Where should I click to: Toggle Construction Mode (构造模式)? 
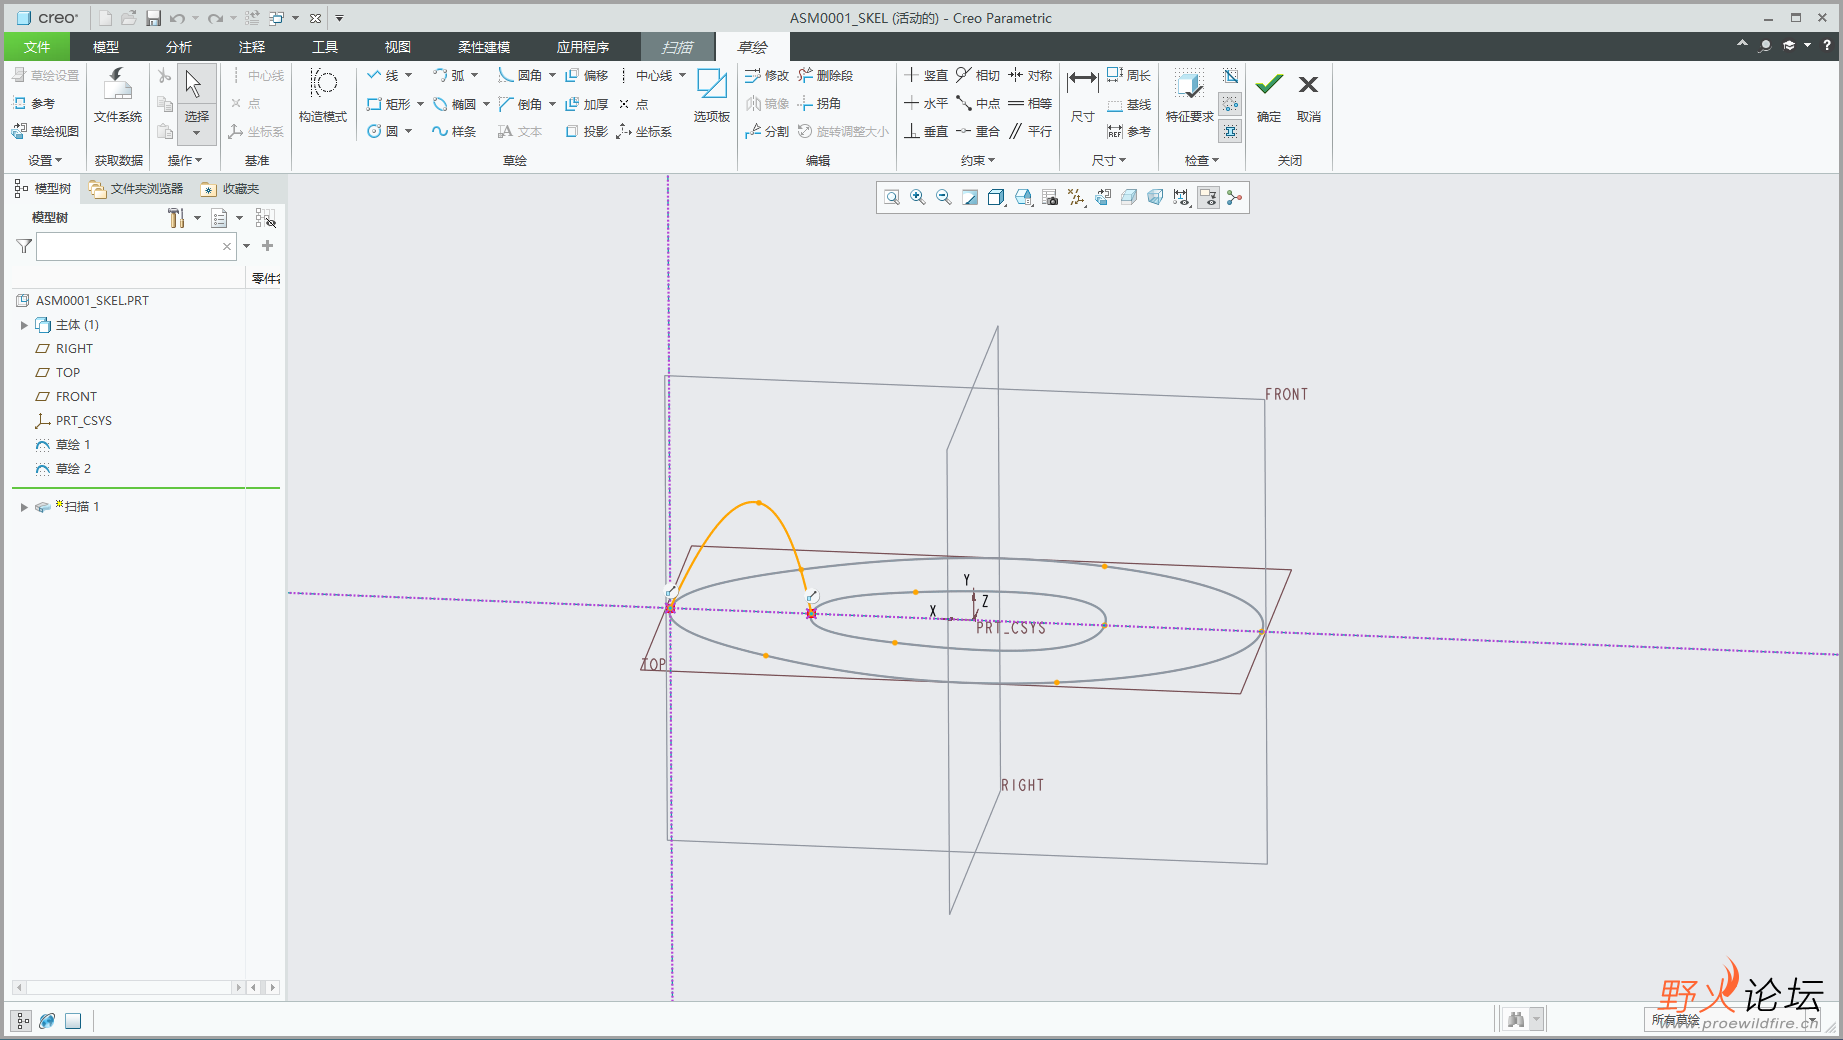coord(322,96)
